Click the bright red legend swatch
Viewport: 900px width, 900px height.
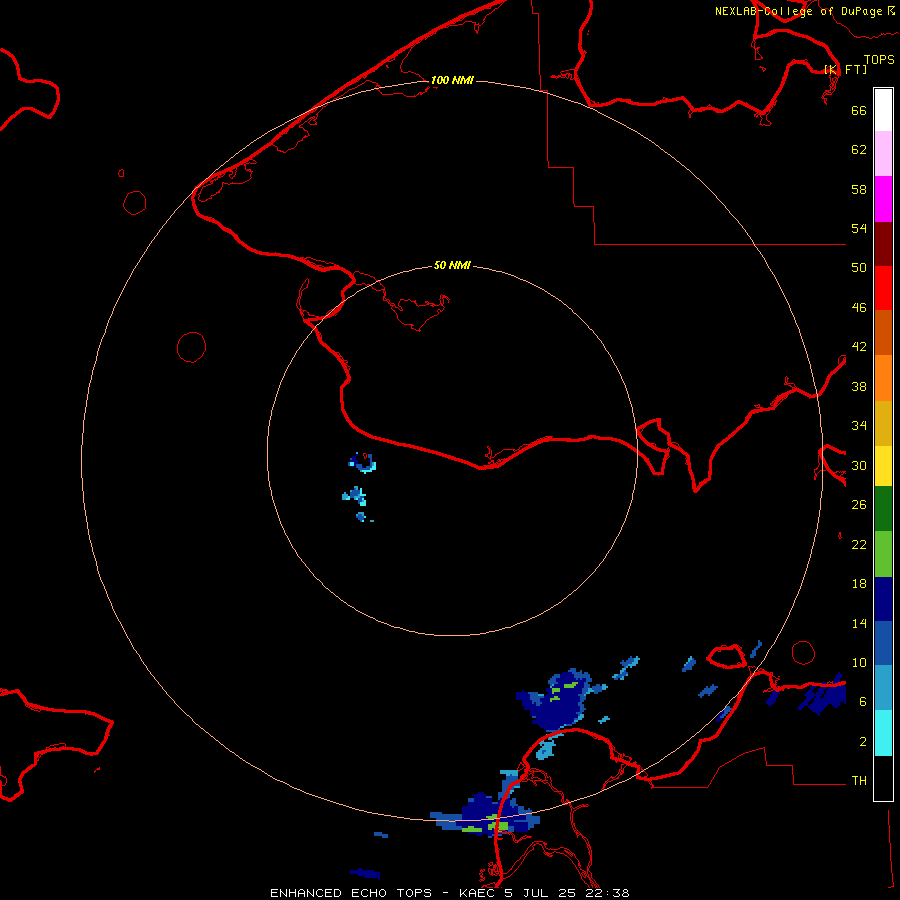(x=883, y=288)
